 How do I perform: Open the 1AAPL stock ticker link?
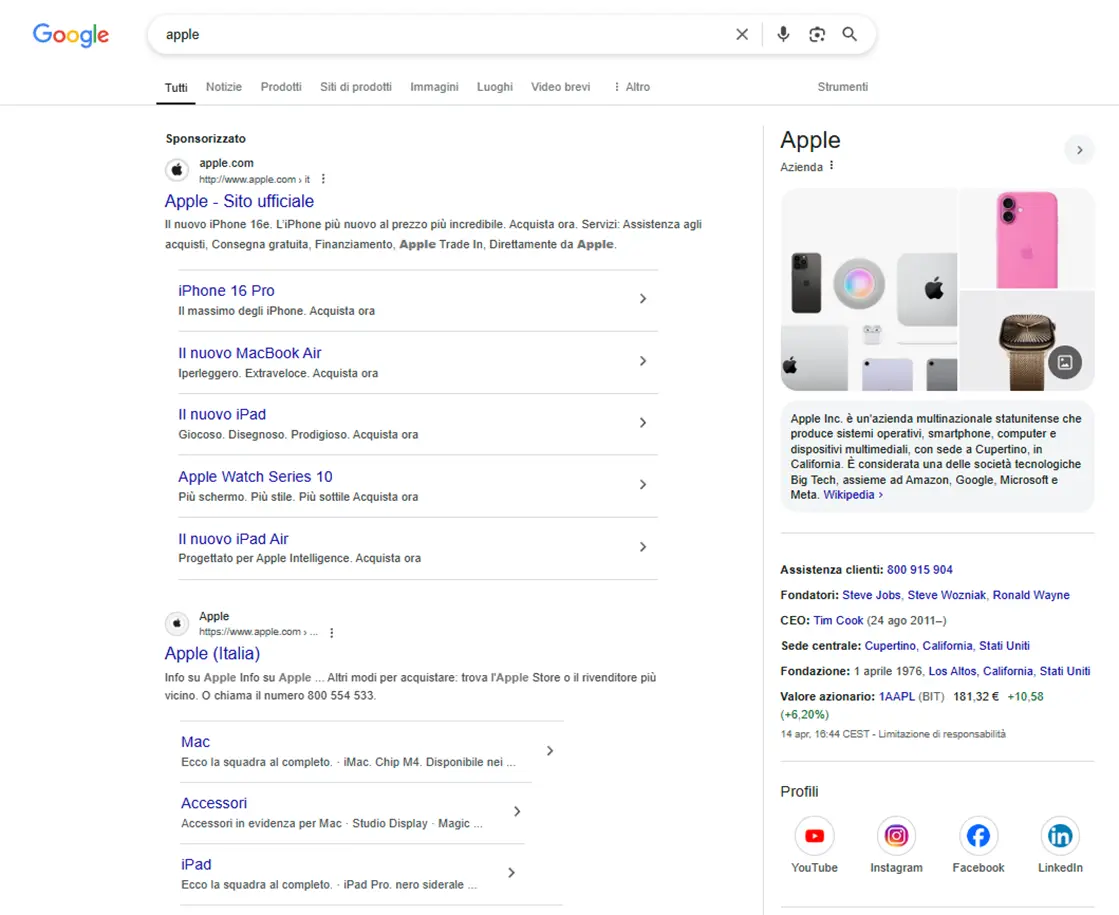[896, 697]
